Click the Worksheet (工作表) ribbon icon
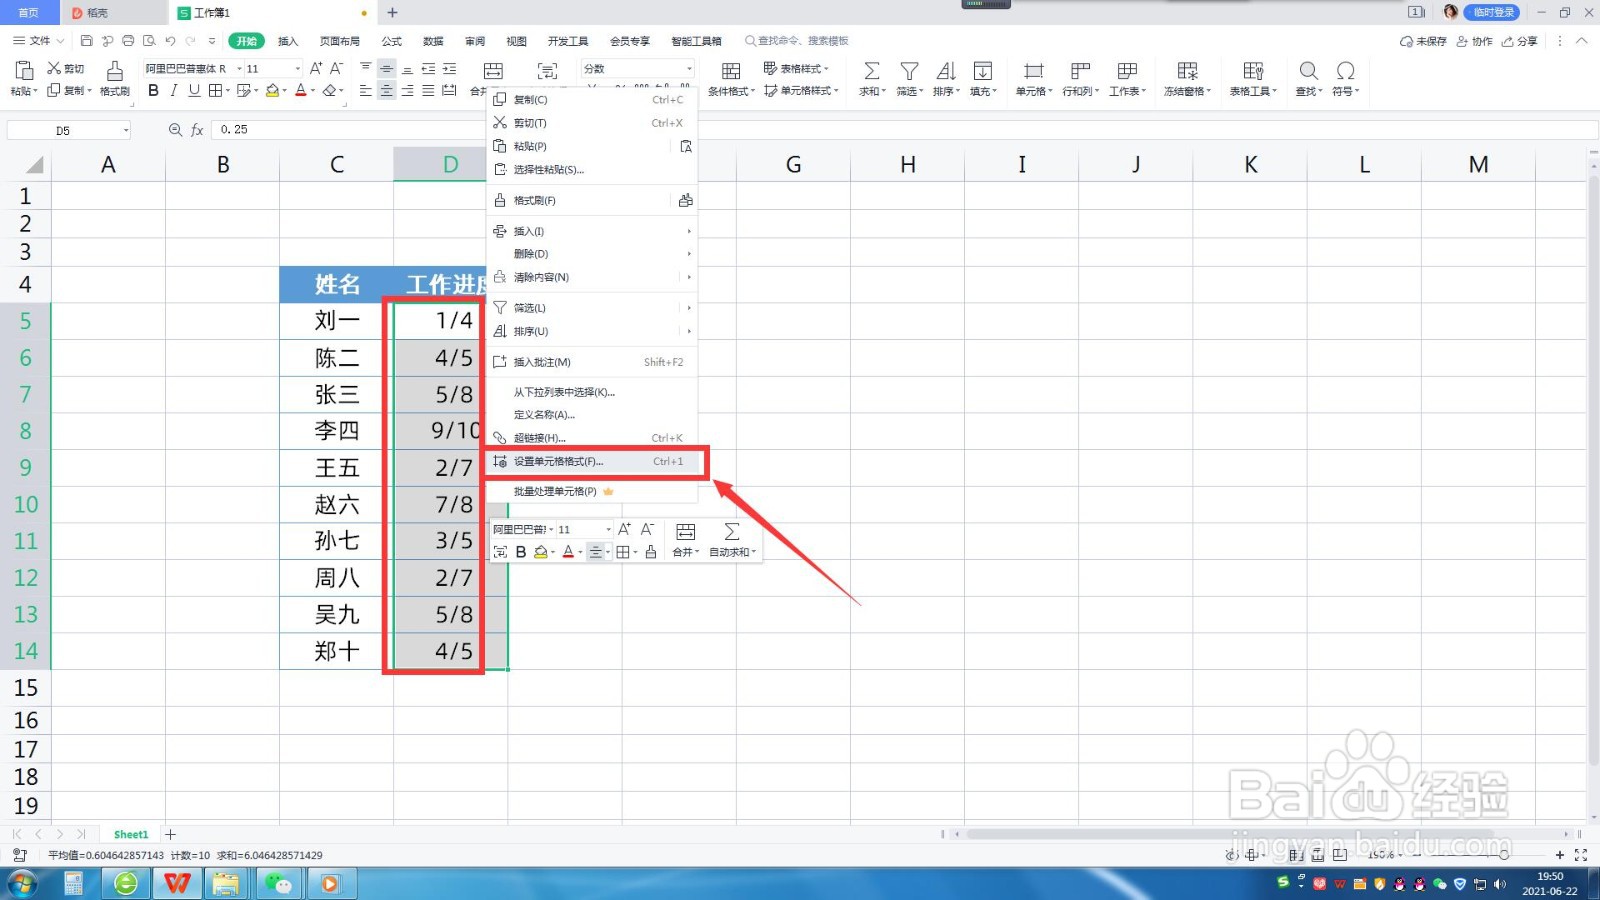Image resolution: width=1600 pixels, height=900 pixels. 1127,71
